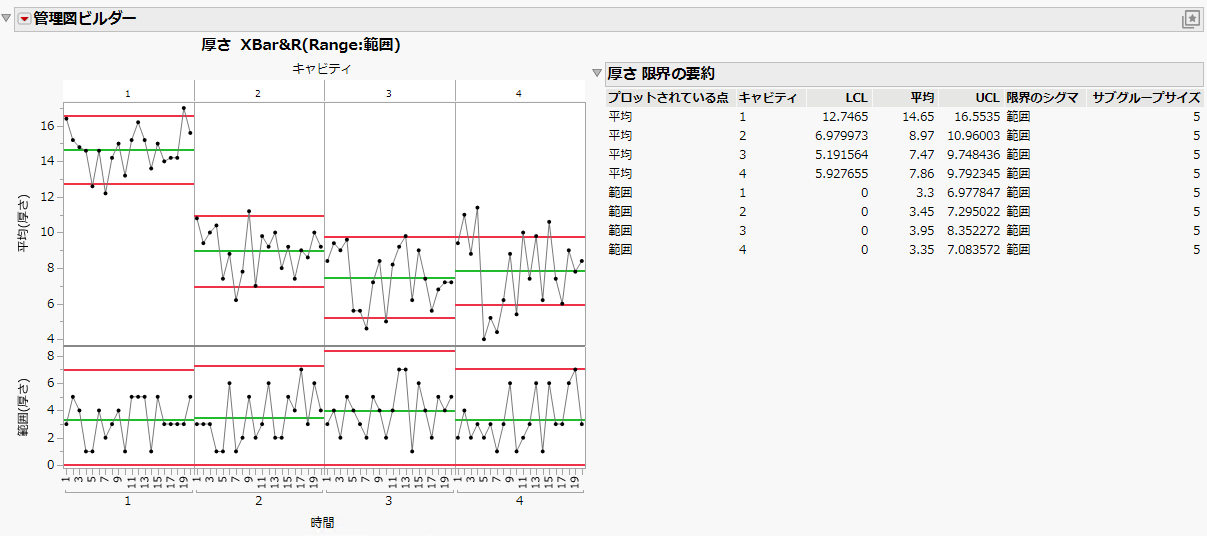Click the UCL value 9.792345
The width and height of the screenshot is (1207, 536).
point(971,173)
